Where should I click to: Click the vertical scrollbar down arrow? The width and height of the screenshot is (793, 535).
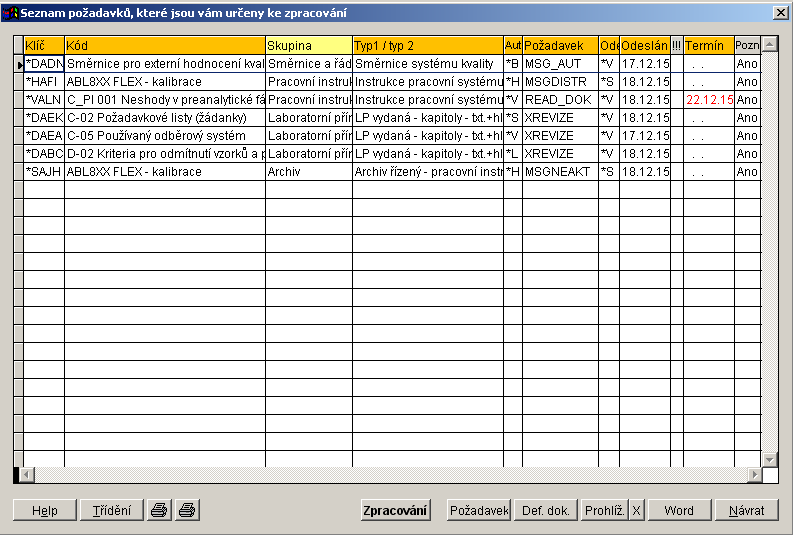pos(769,459)
